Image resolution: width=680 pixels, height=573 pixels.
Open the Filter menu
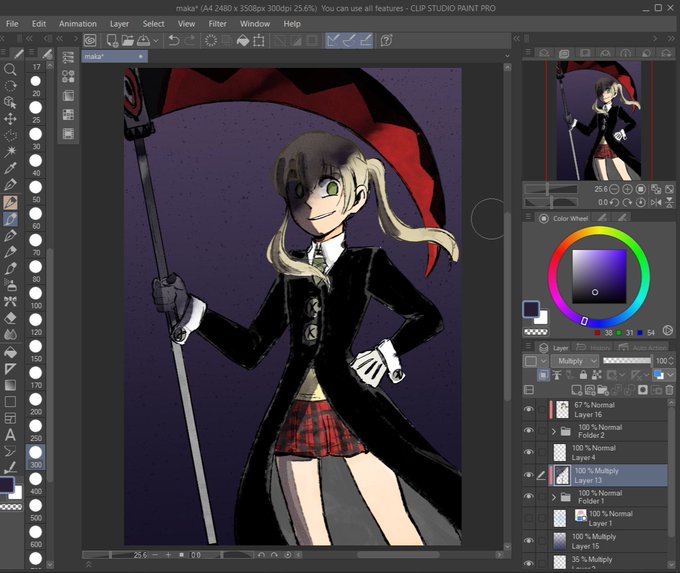(217, 24)
